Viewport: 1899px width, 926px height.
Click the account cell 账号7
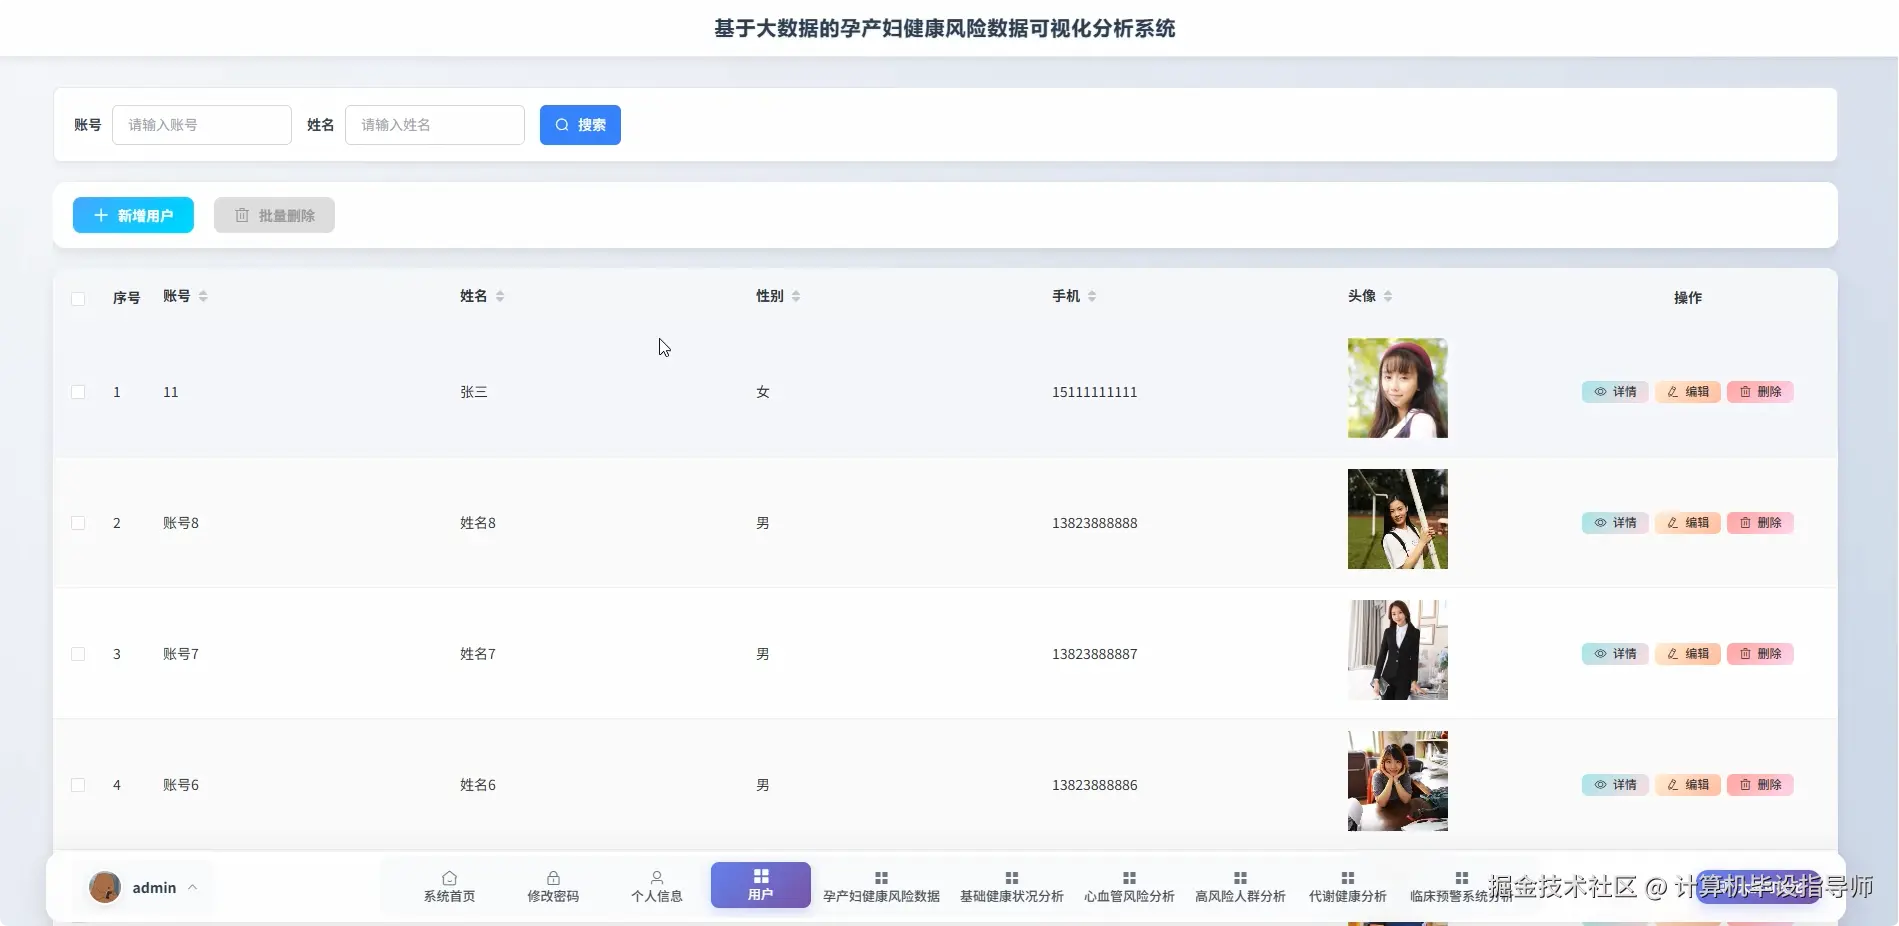[x=181, y=654]
